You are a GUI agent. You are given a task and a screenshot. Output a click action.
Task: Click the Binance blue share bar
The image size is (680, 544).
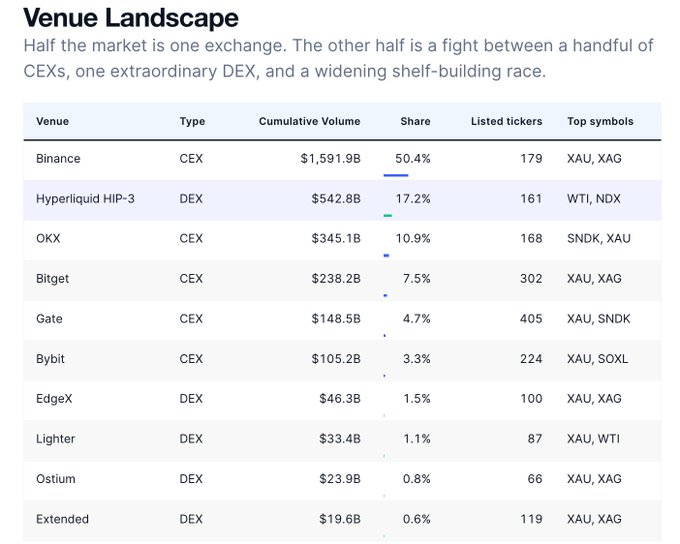click(396, 175)
